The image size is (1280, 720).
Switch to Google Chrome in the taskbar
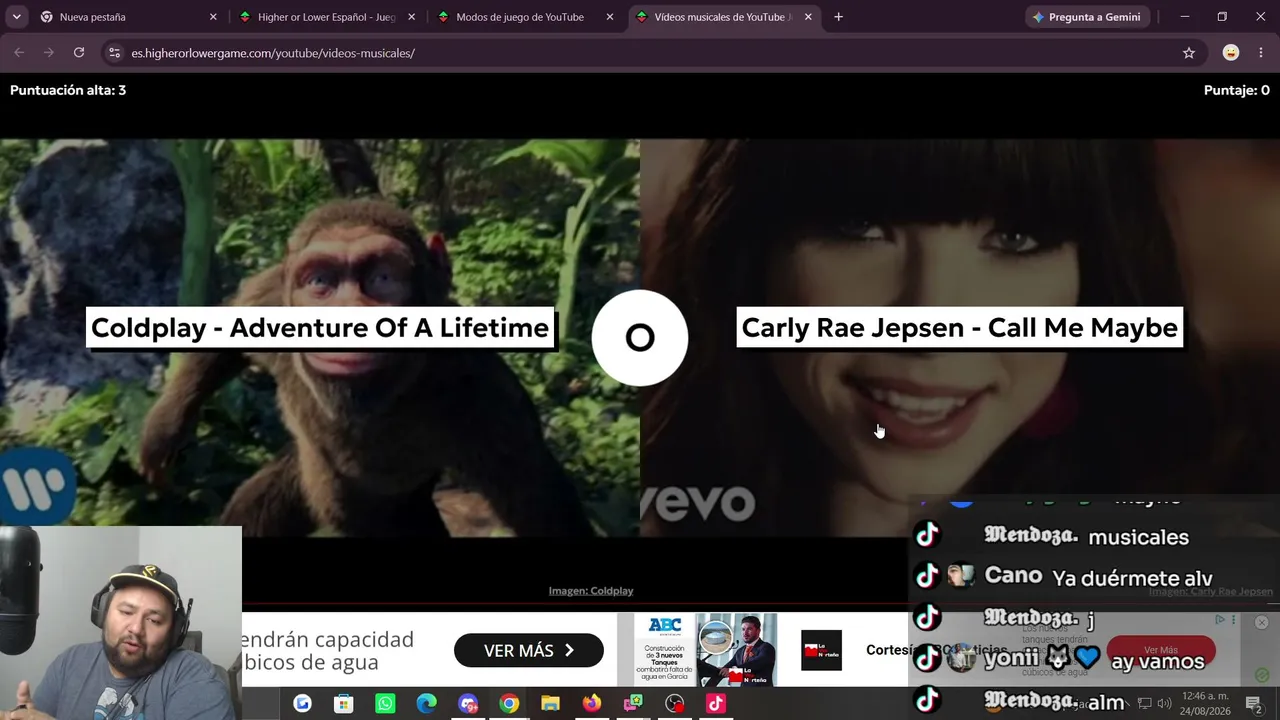click(509, 704)
